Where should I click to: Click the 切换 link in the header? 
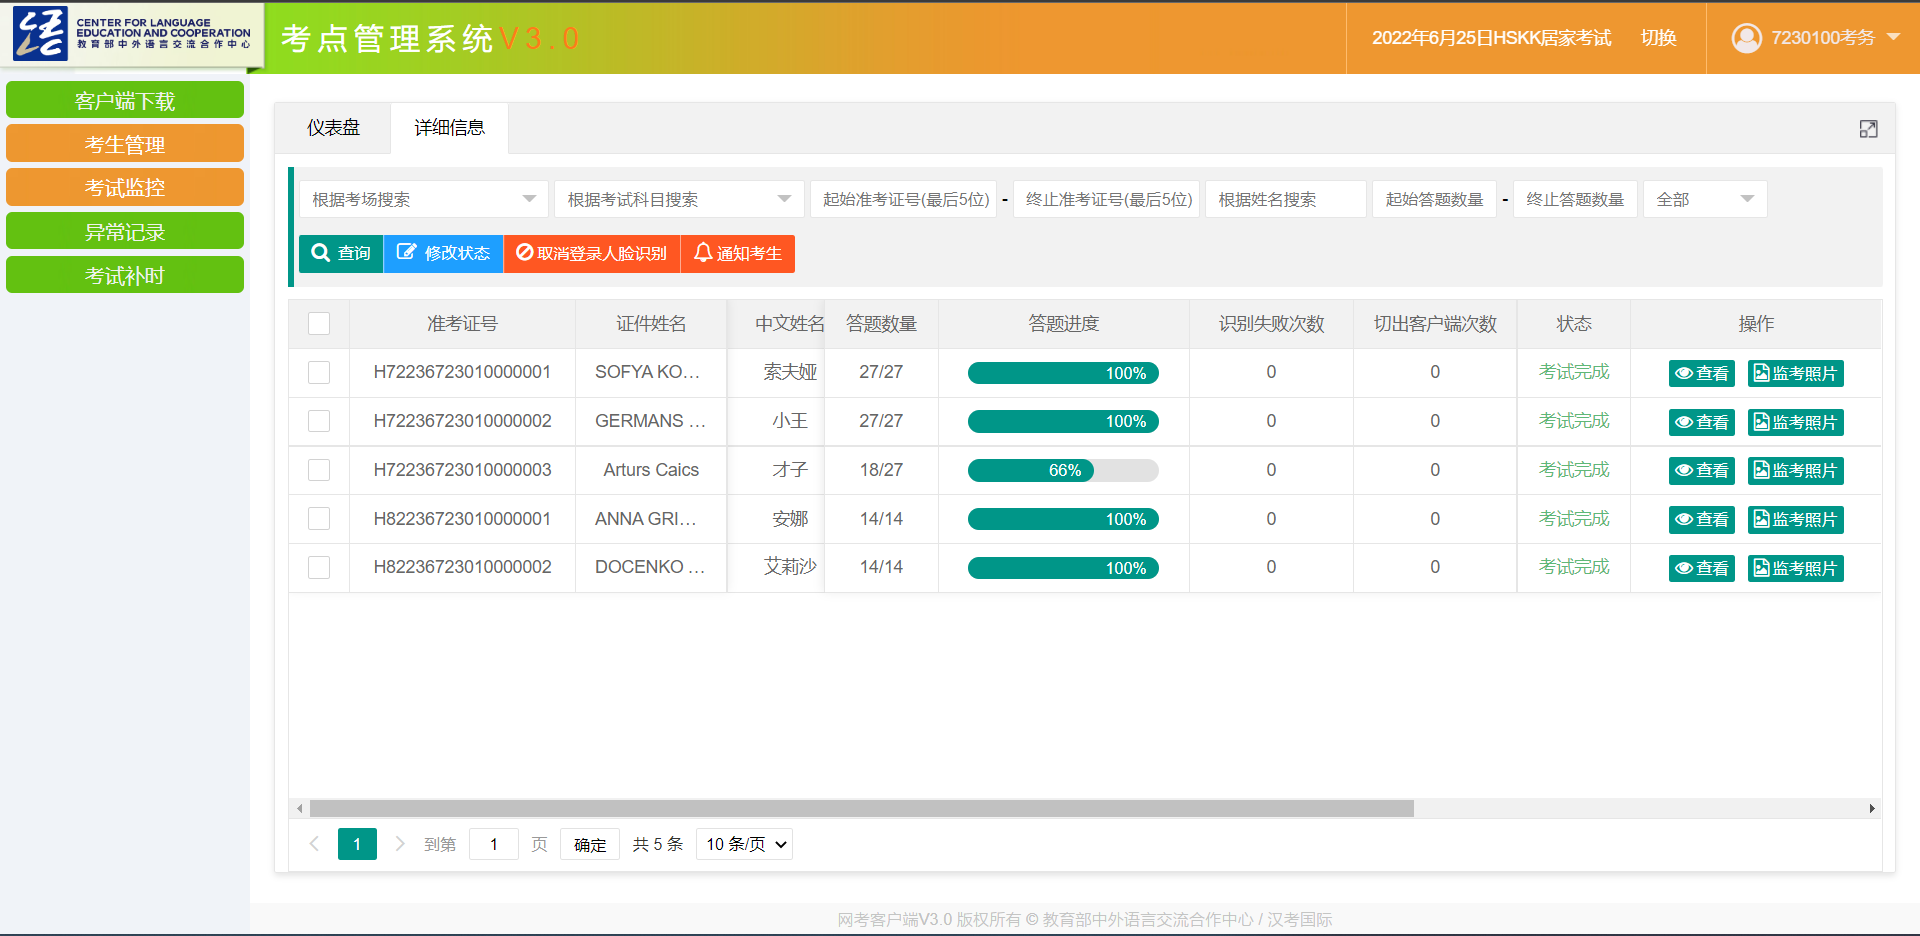[x=1658, y=38]
